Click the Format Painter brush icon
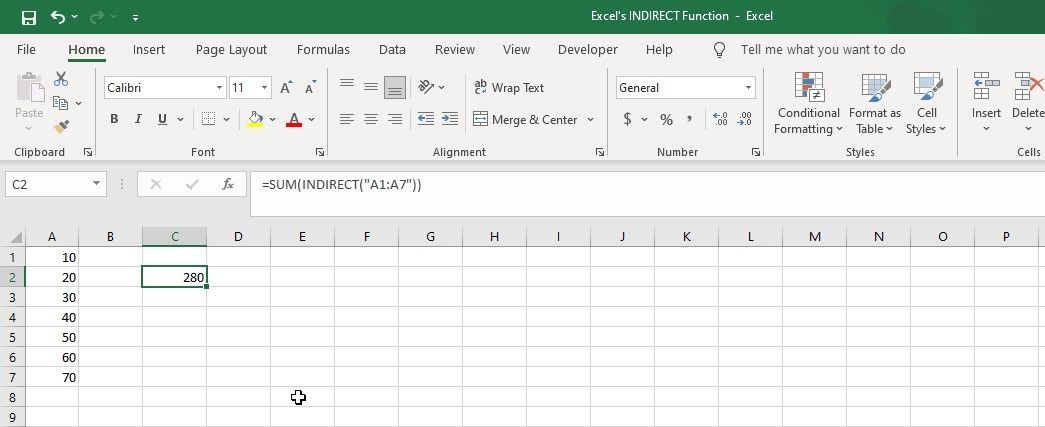Image resolution: width=1045 pixels, height=427 pixels. pyautogui.click(x=61, y=126)
